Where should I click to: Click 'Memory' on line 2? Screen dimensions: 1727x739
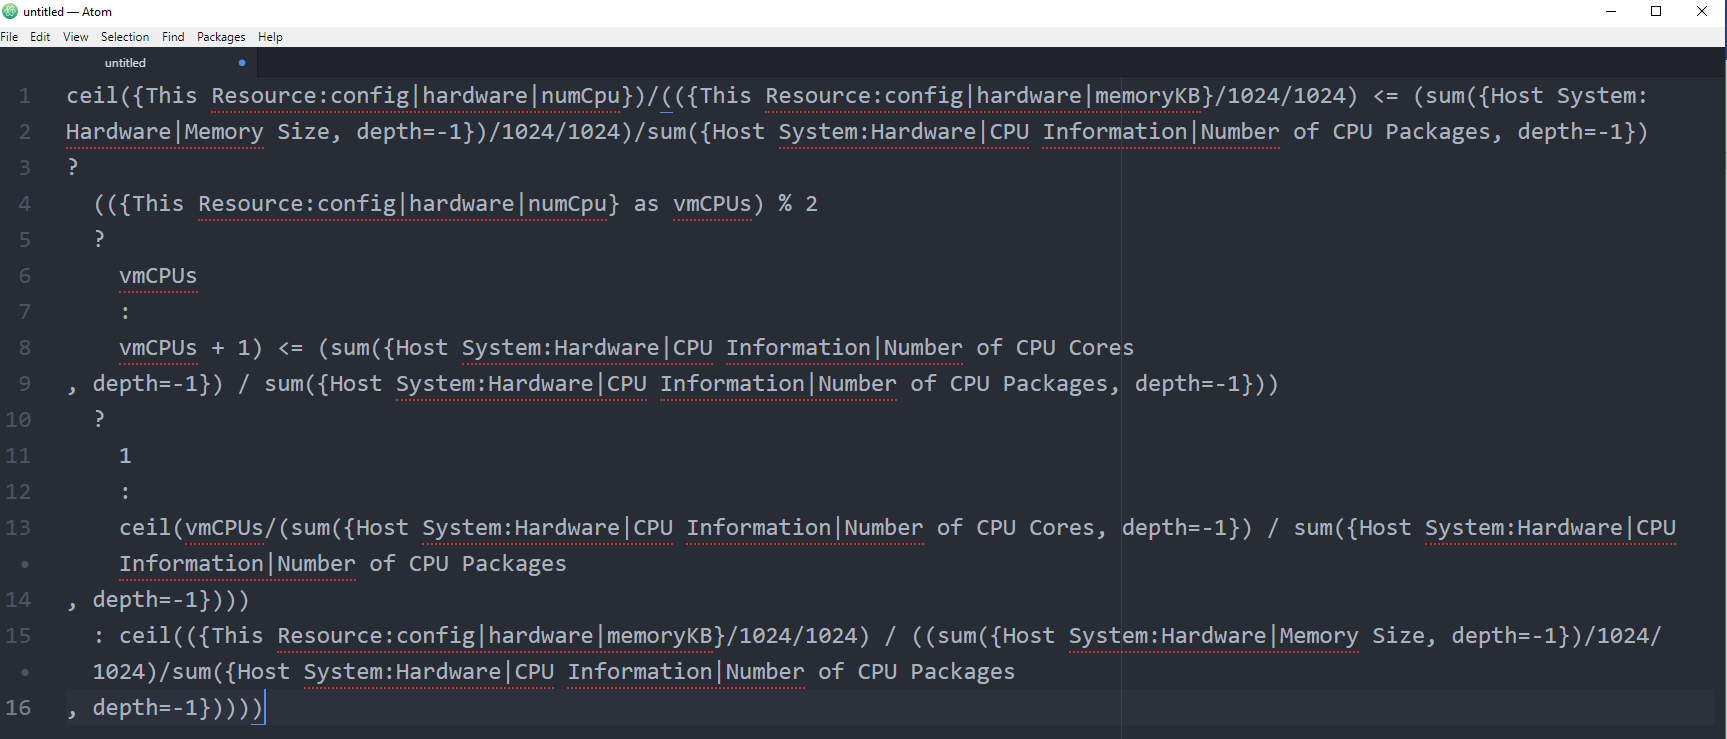[224, 132]
